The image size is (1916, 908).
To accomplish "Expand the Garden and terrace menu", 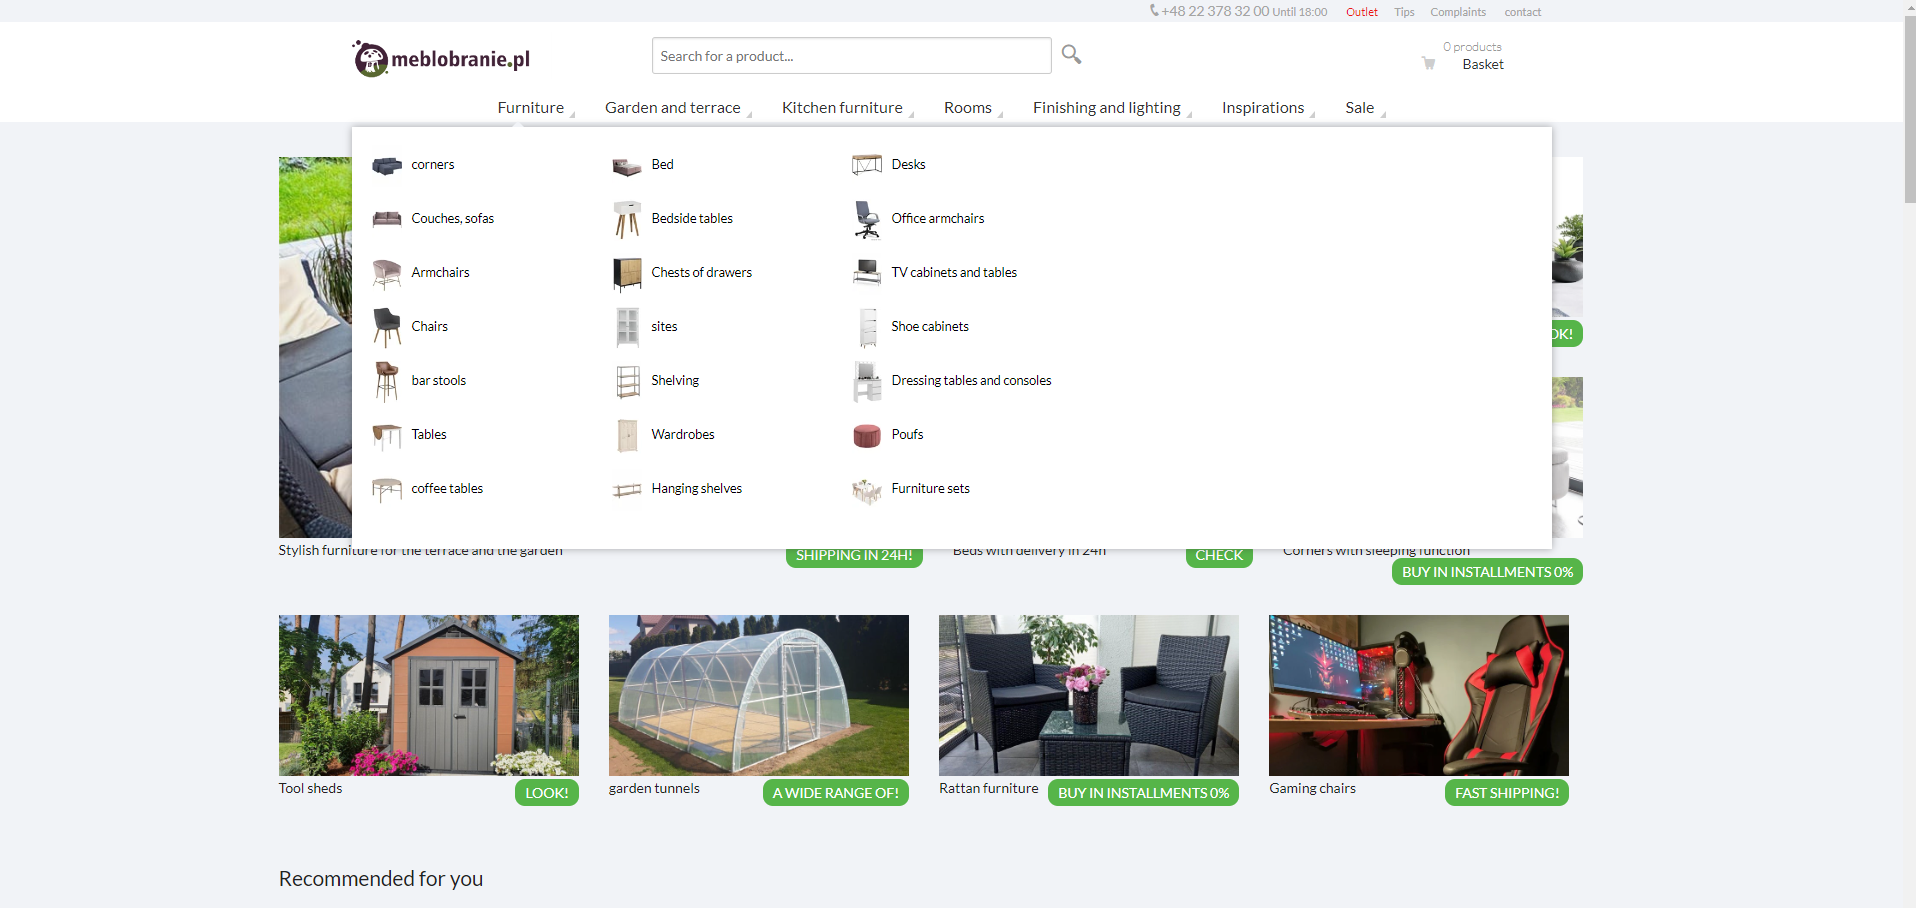I will pyautogui.click(x=672, y=108).
